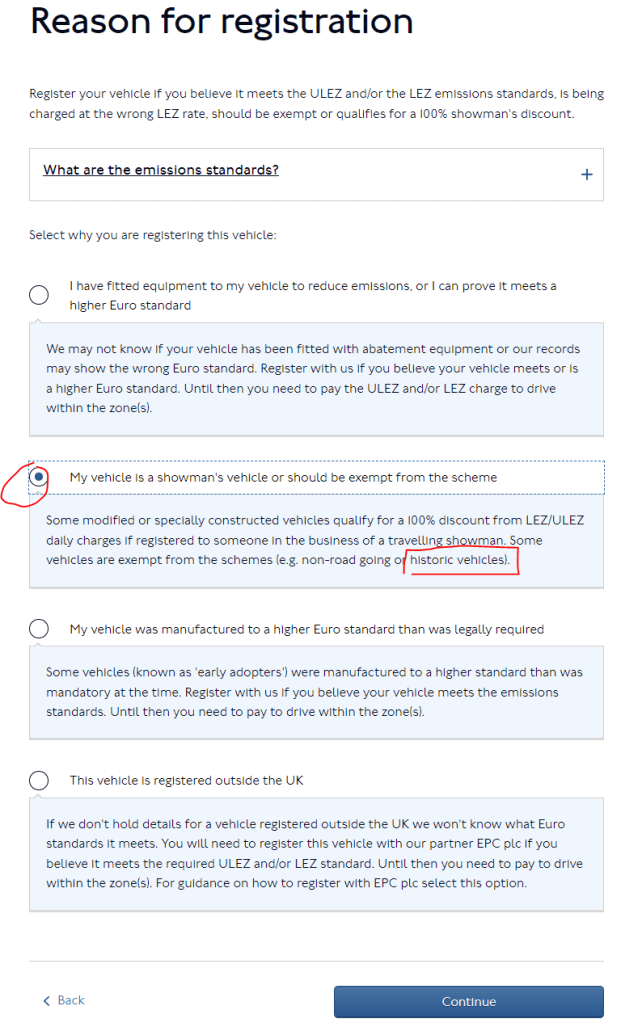Screen dimensions: 621x1023
Task: Click the 'Reason for registration' heading
Action: coord(221,20)
